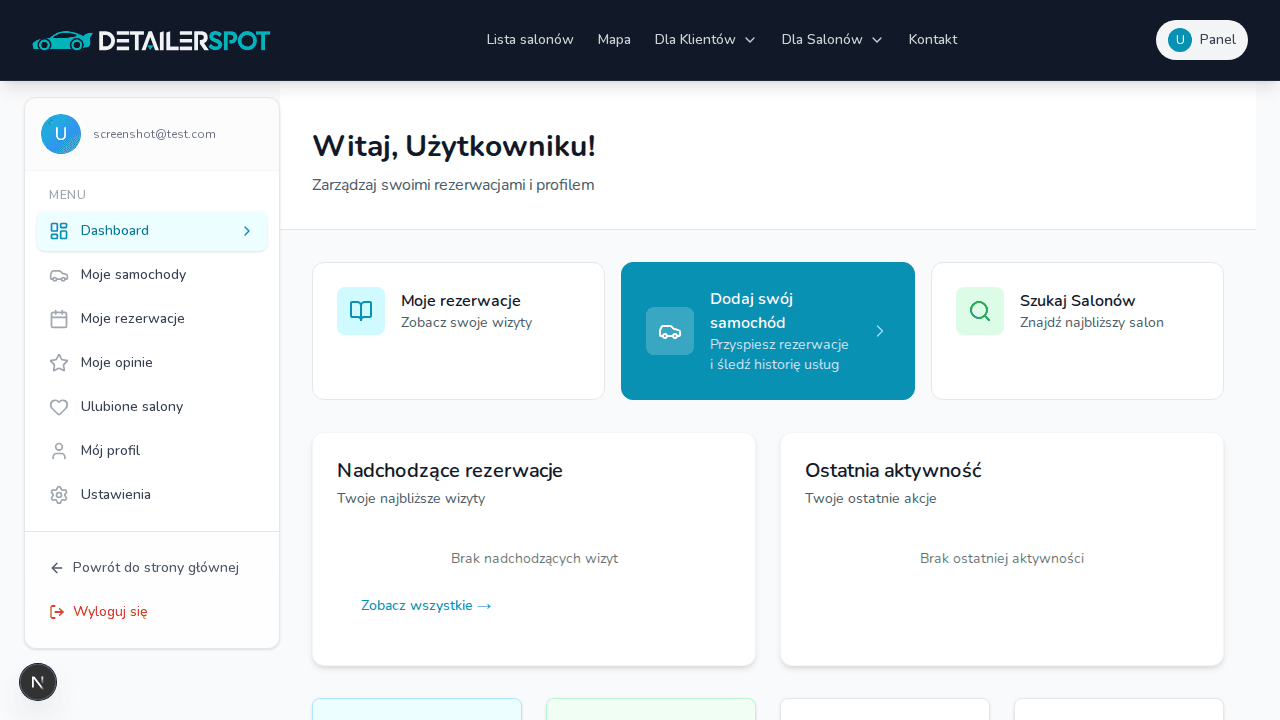Follow the Zobacz wszystkie link
Image resolution: width=1280 pixels, height=720 pixels.
click(426, 605)
